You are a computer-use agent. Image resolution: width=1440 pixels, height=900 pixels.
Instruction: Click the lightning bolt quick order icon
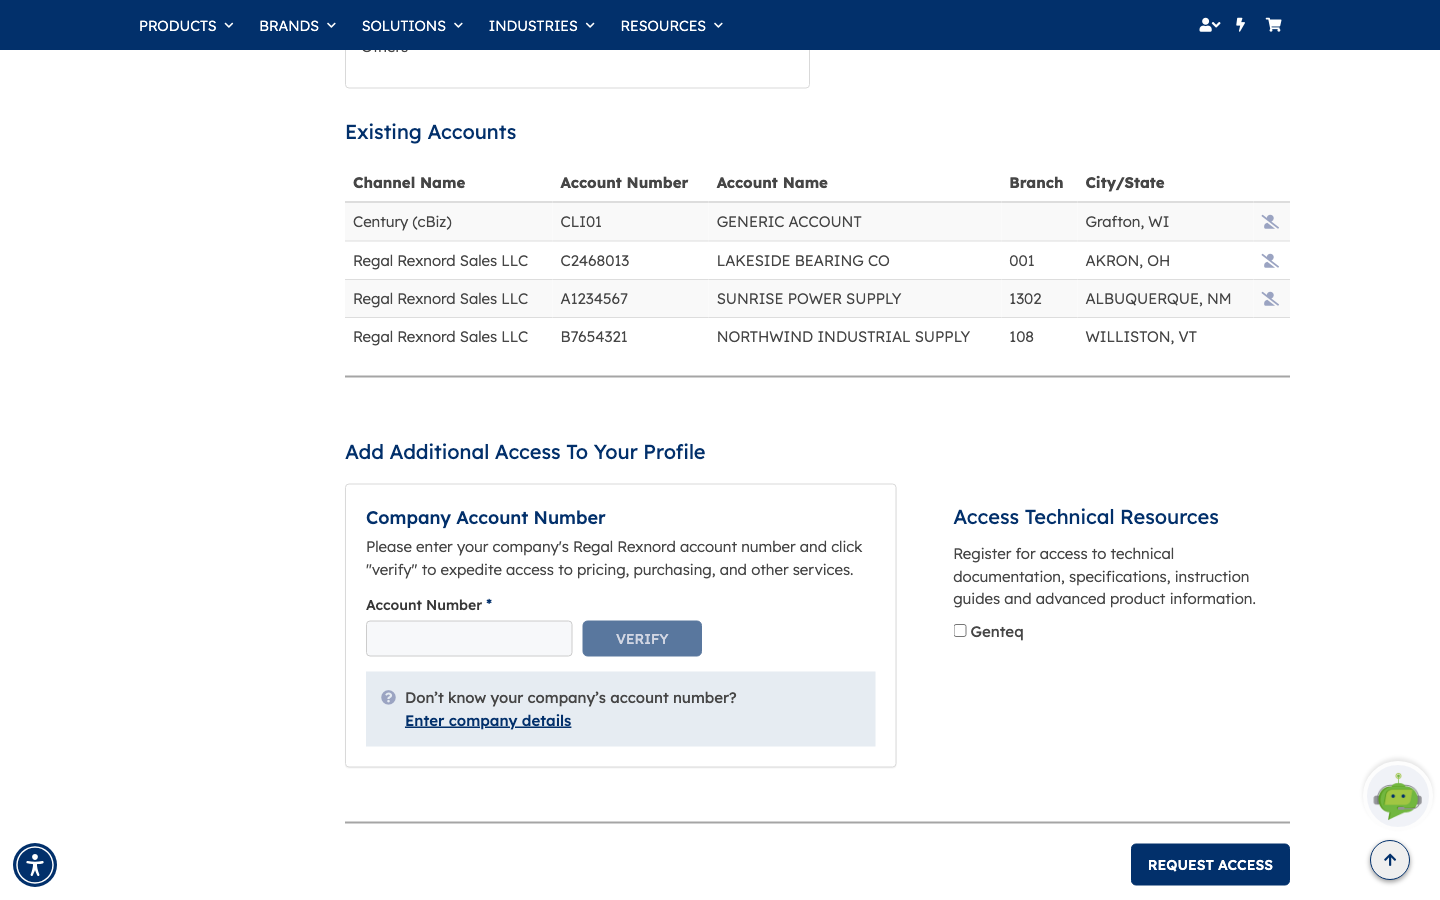pos(1240,25)
